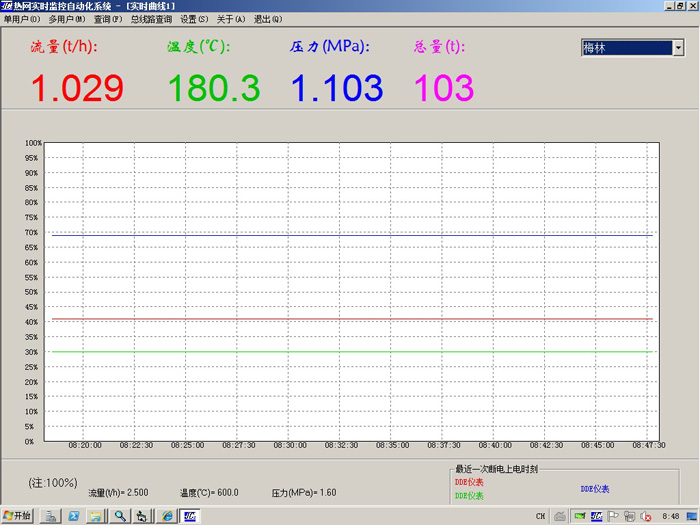Open the 设置 menu
This screenshot has height=525, width=700.
[x=194, y=19]
